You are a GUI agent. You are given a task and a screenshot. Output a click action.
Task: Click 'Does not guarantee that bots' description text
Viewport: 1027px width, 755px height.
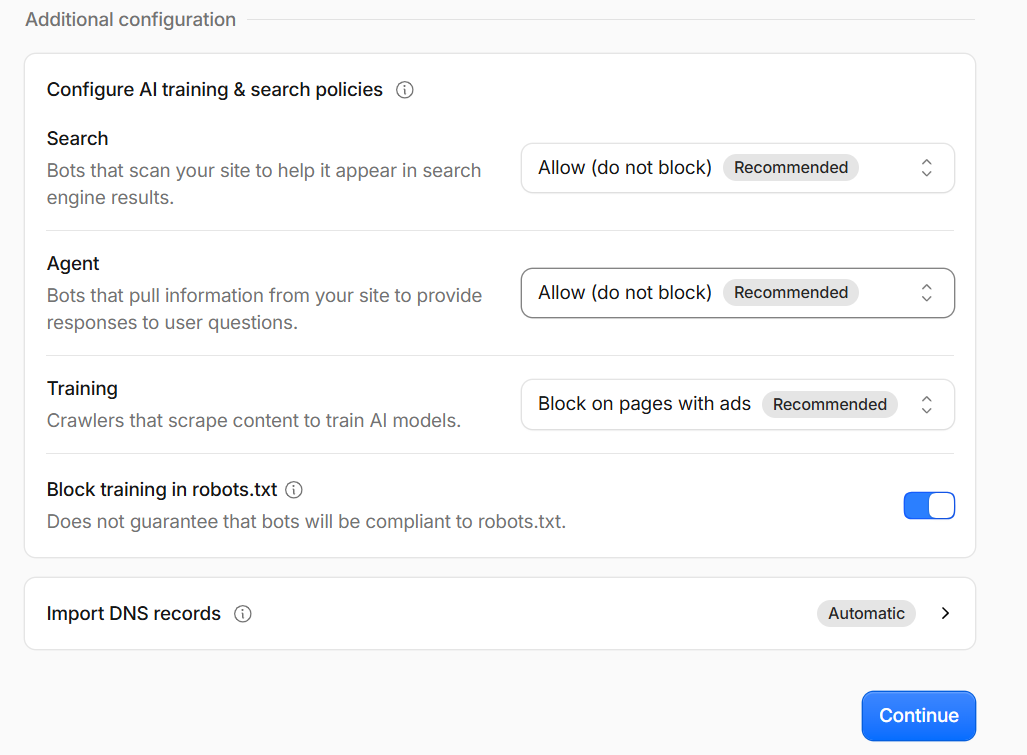(307, 522)
